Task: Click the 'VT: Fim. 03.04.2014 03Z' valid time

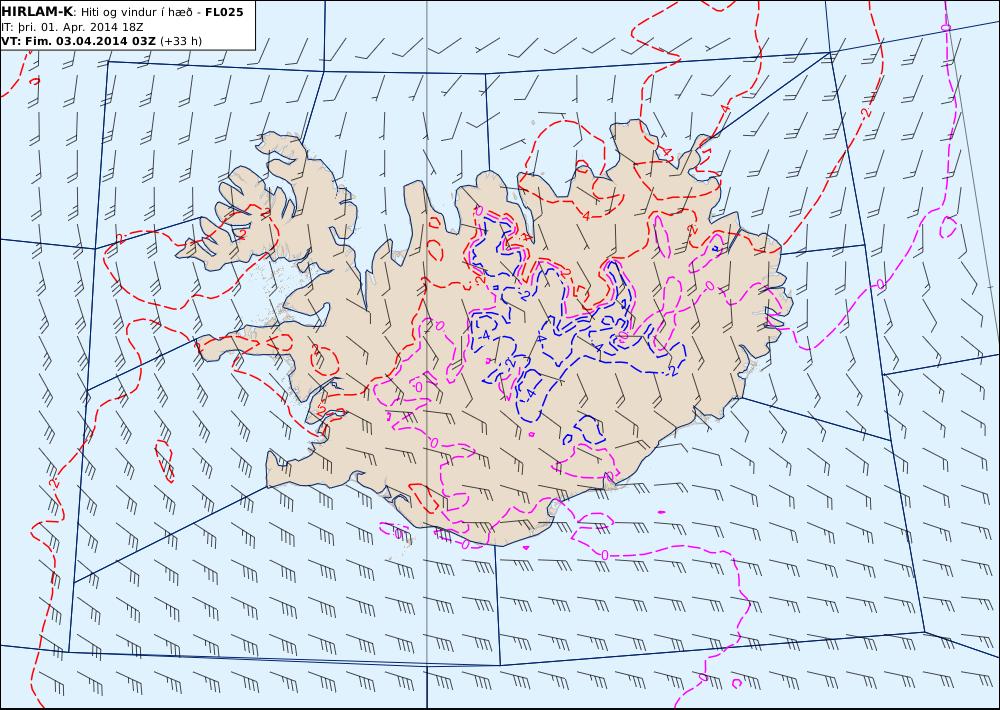Action: [78, 41]
